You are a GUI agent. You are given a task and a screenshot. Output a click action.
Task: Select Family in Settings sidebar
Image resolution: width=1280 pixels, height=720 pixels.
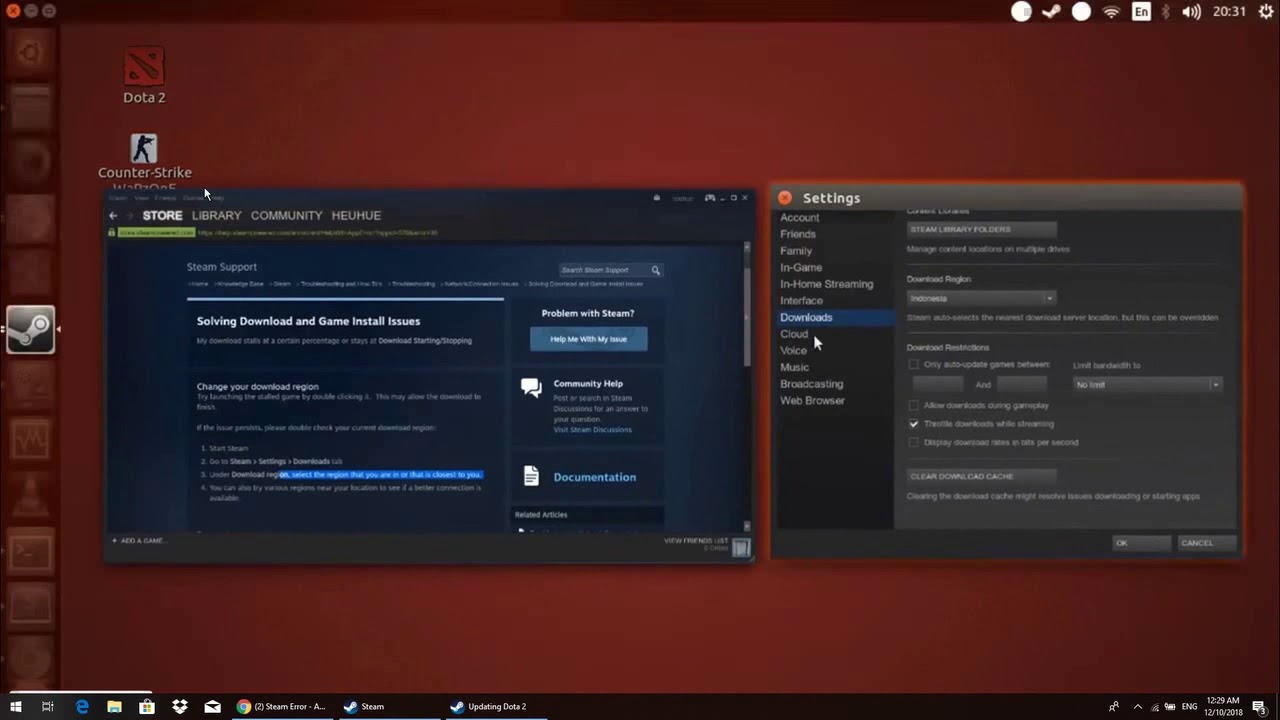point(796,251)
